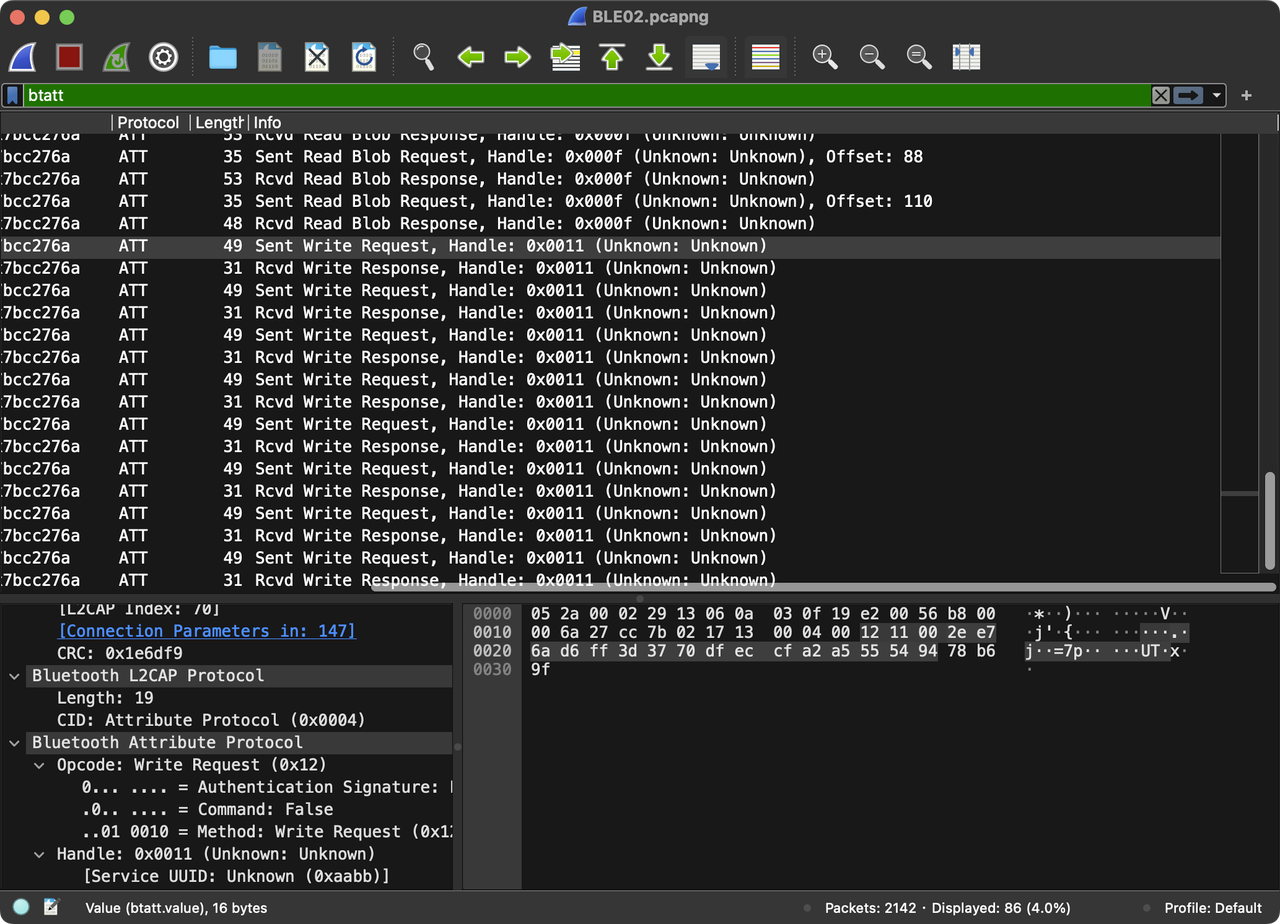The width and height of the screenshot is (1280, 924).
Task: Jump to the first packet
Action: tap(612, 57)
